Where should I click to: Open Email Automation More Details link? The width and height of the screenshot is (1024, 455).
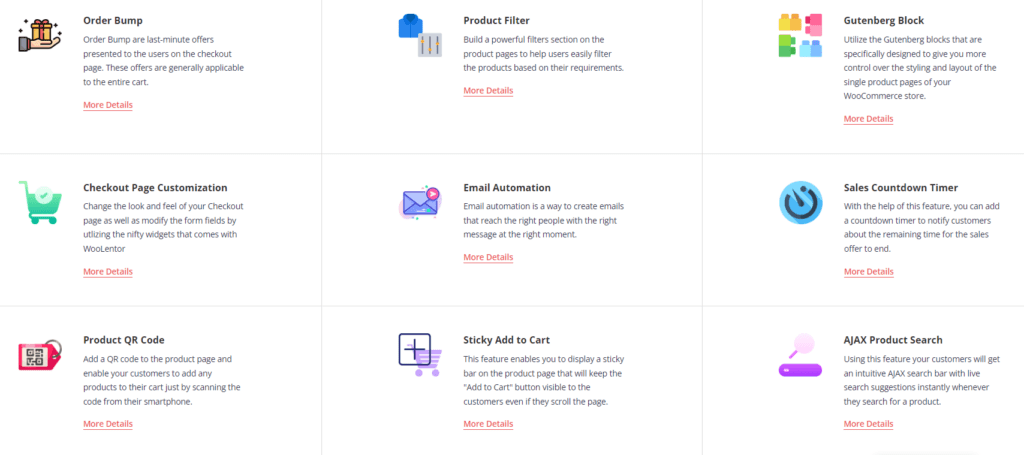tap(488, 258)
